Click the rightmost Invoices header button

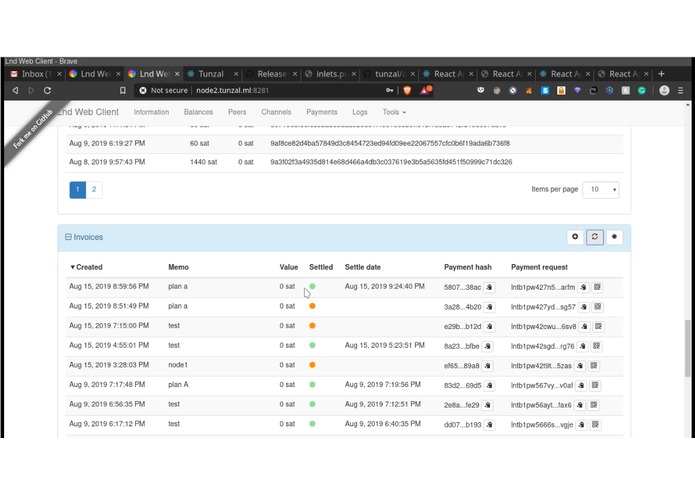click(x=614, y=237)
